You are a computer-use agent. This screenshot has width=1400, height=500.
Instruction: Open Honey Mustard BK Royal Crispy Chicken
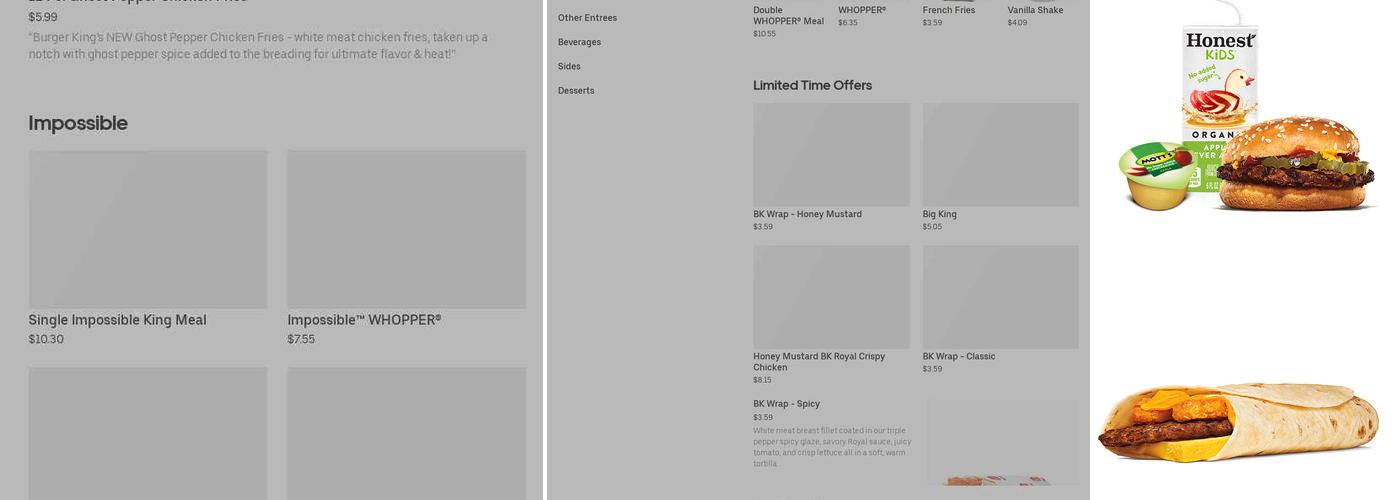819,362
